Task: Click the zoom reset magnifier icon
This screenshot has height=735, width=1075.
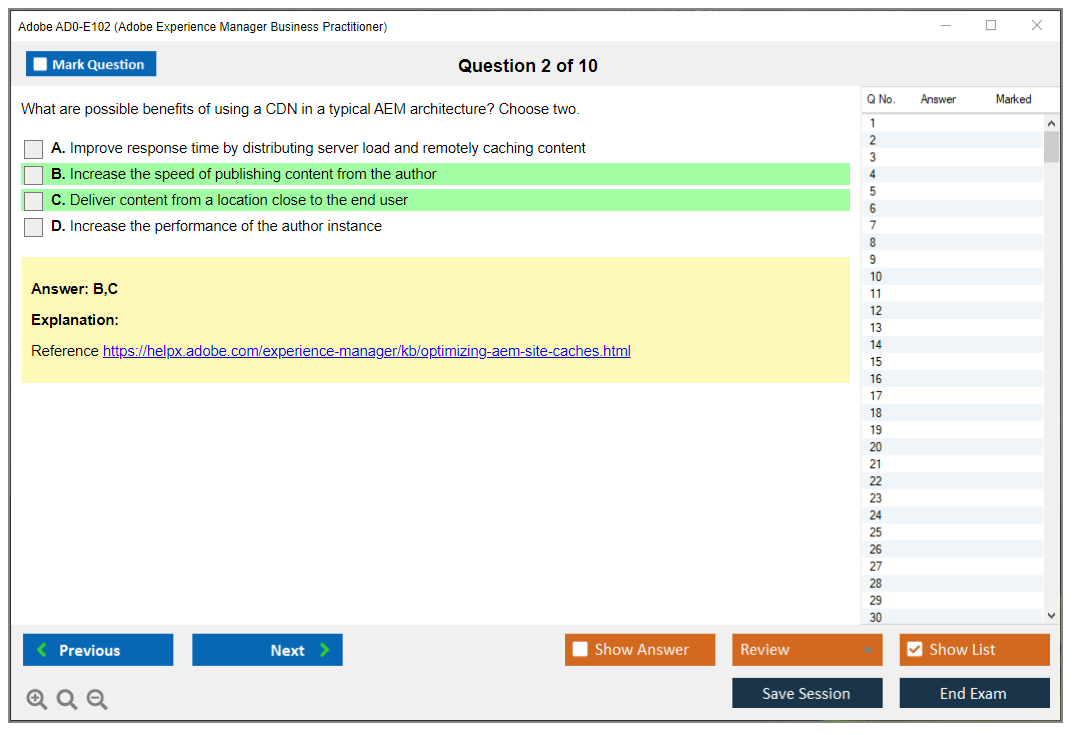Action: [x=67, y=700]
